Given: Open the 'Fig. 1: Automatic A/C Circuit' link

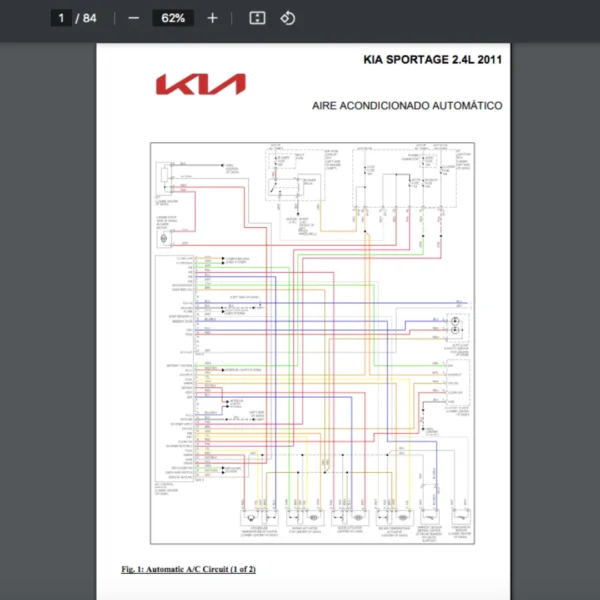Looking at the screenshot, I should 189,569.
